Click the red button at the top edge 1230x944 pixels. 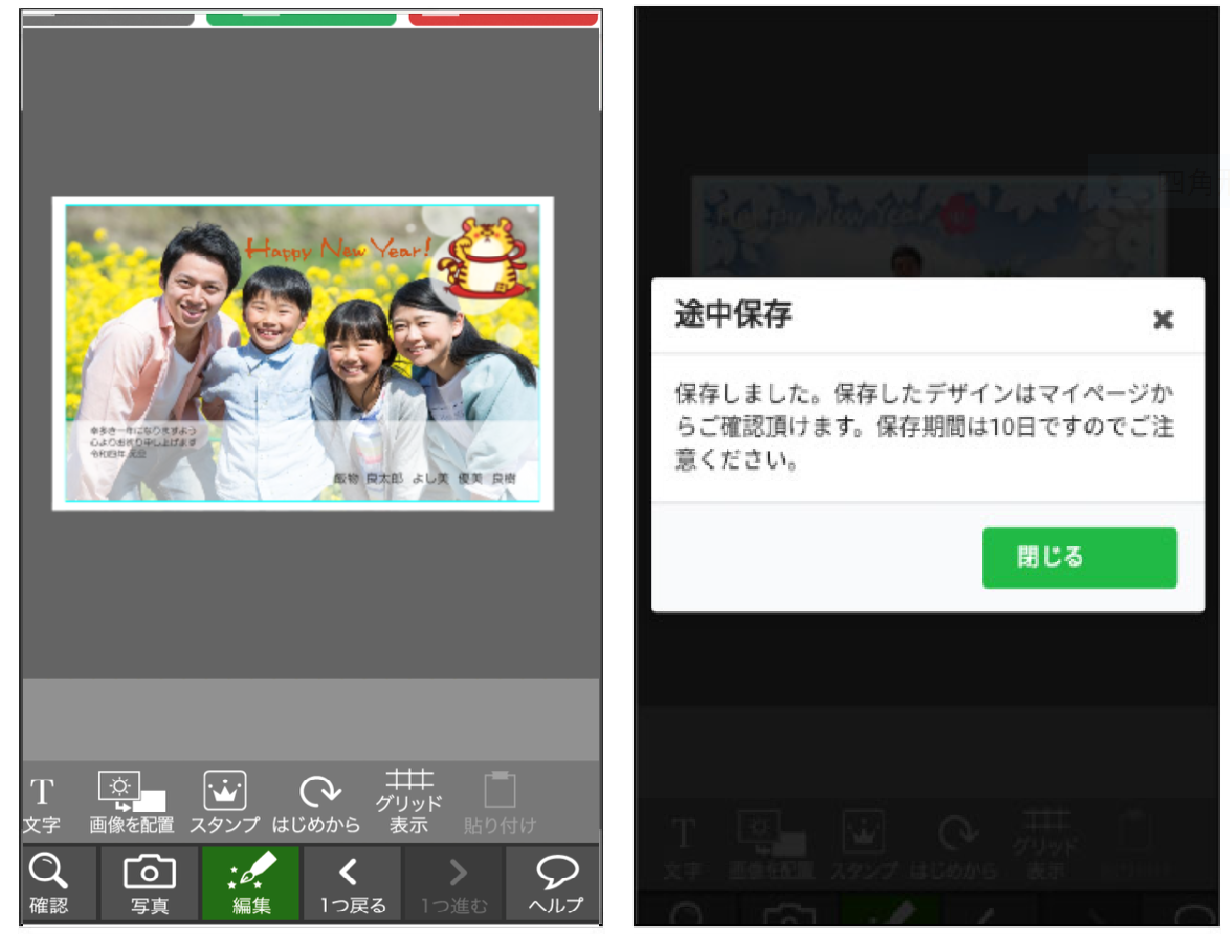click(503, 17)
